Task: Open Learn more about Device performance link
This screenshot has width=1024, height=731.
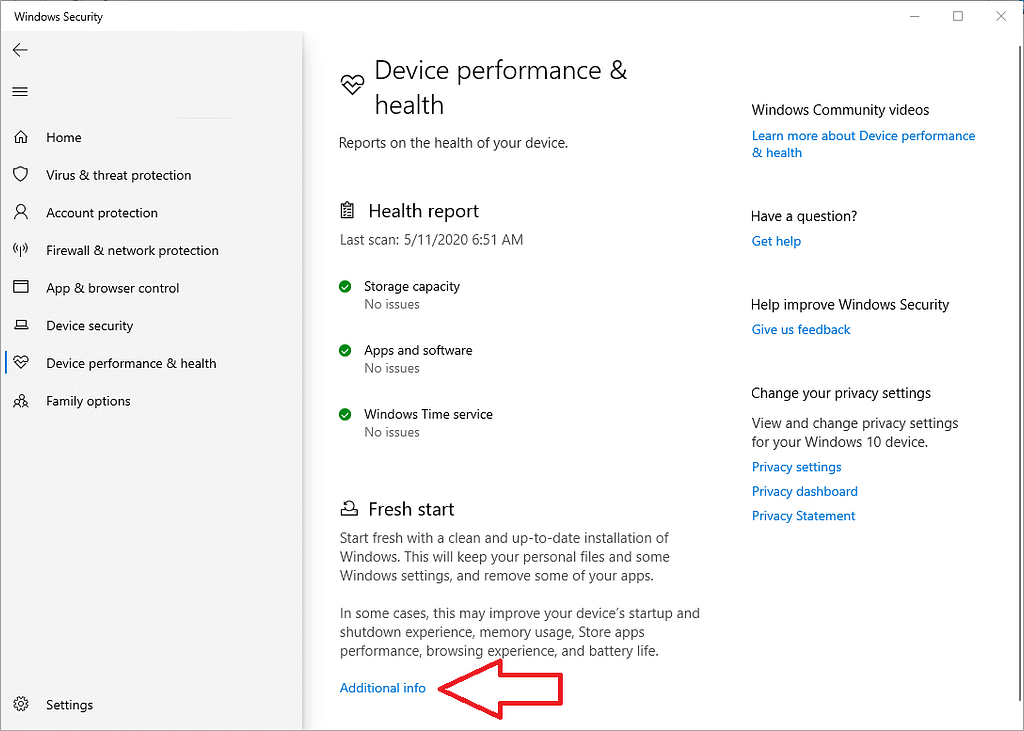Action: click(863, 144)
